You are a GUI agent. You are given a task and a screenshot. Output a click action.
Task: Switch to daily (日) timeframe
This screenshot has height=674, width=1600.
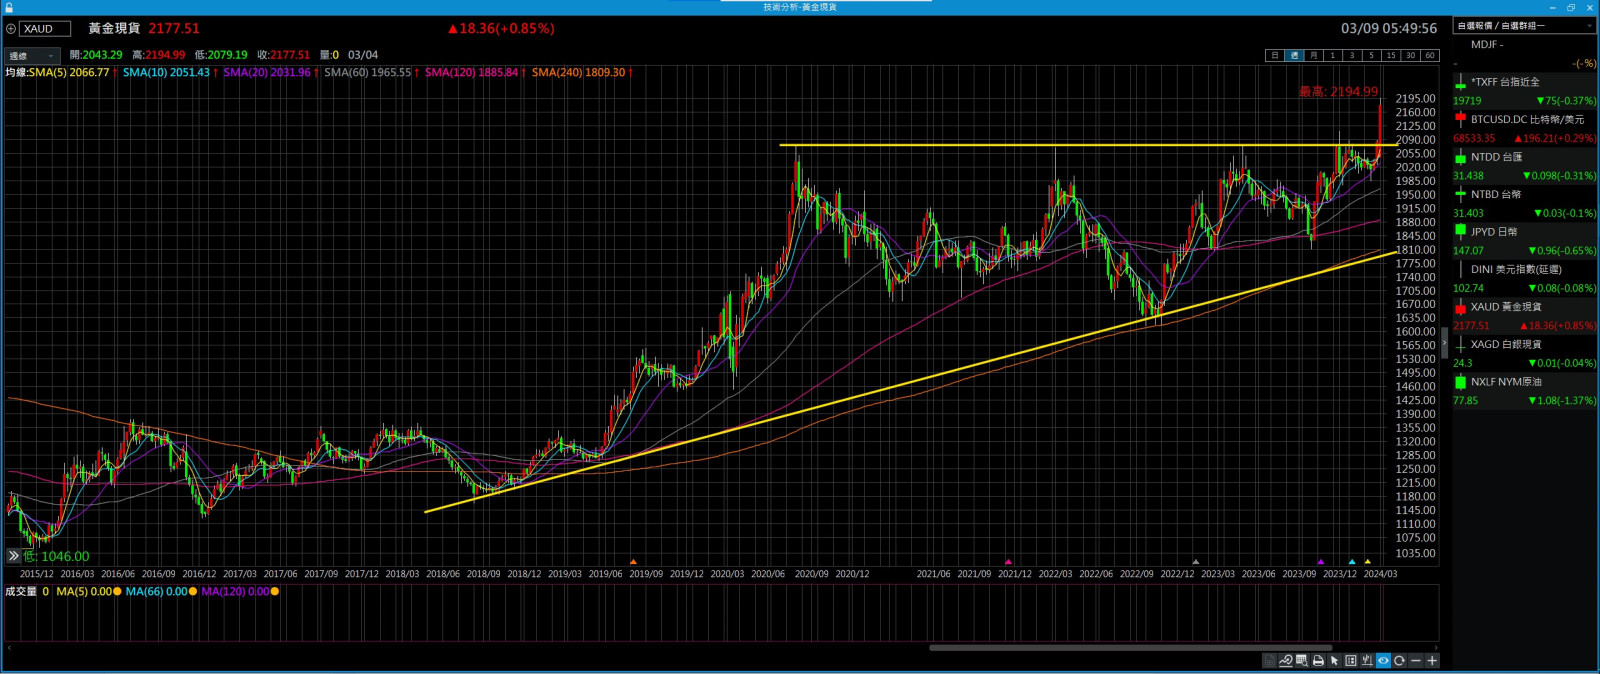tap(1274, 56)
